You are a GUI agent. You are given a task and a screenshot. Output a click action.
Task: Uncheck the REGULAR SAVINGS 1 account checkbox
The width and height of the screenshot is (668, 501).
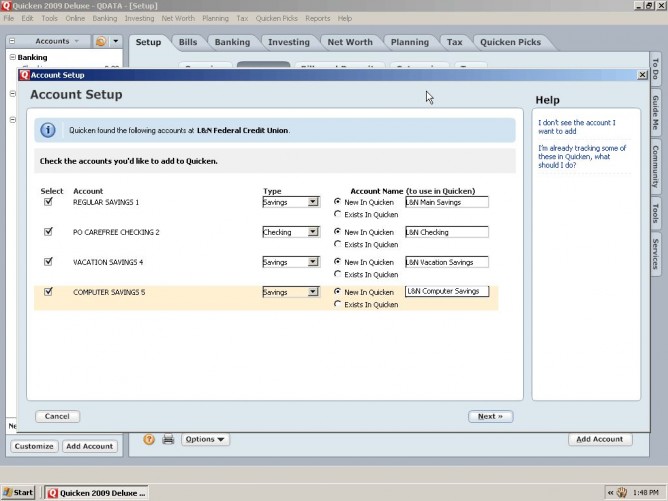pyautogui.click(x=48, y=202)
